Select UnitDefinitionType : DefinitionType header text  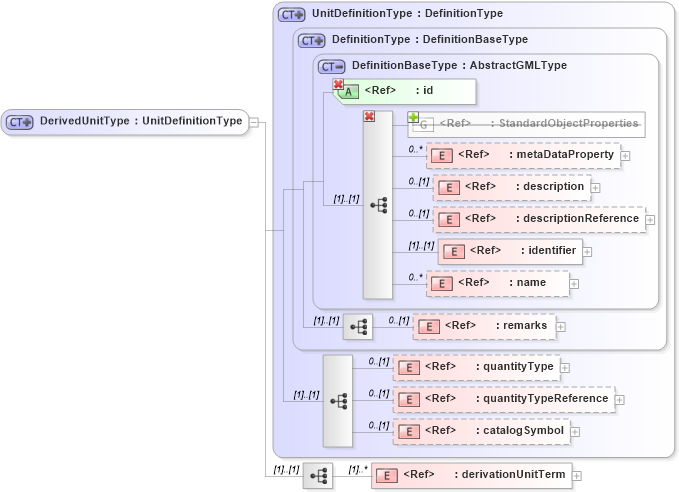pyautogui.click(x=407, y=13)
